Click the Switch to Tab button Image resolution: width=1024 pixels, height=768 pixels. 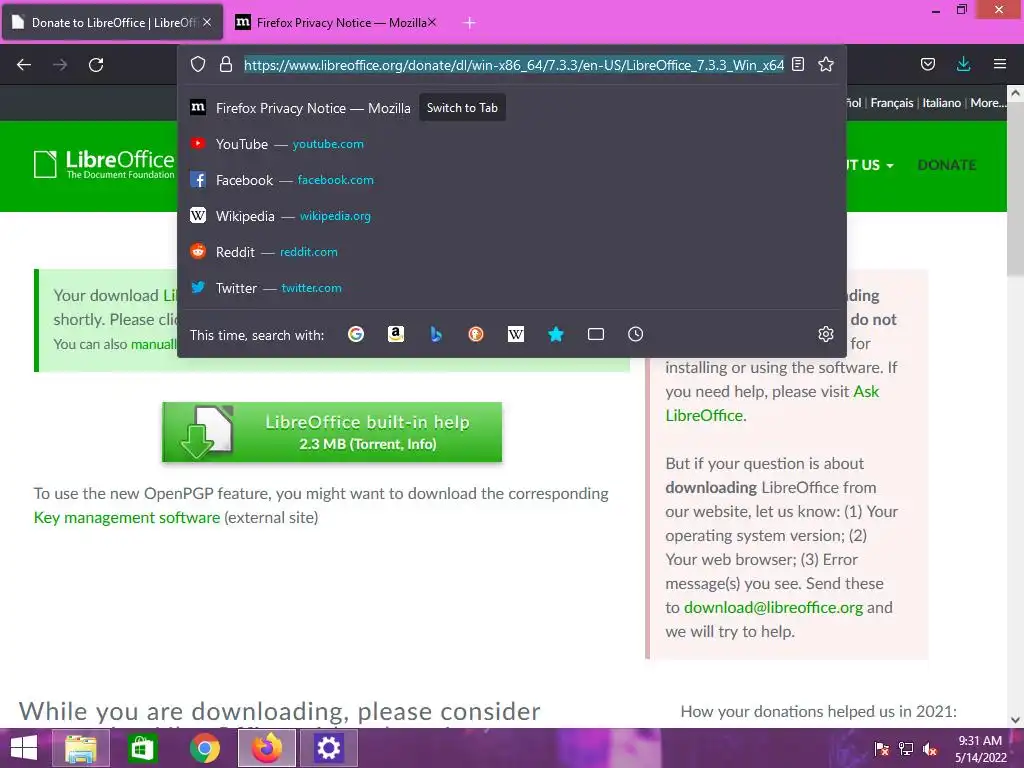click(x=462, y=108)
